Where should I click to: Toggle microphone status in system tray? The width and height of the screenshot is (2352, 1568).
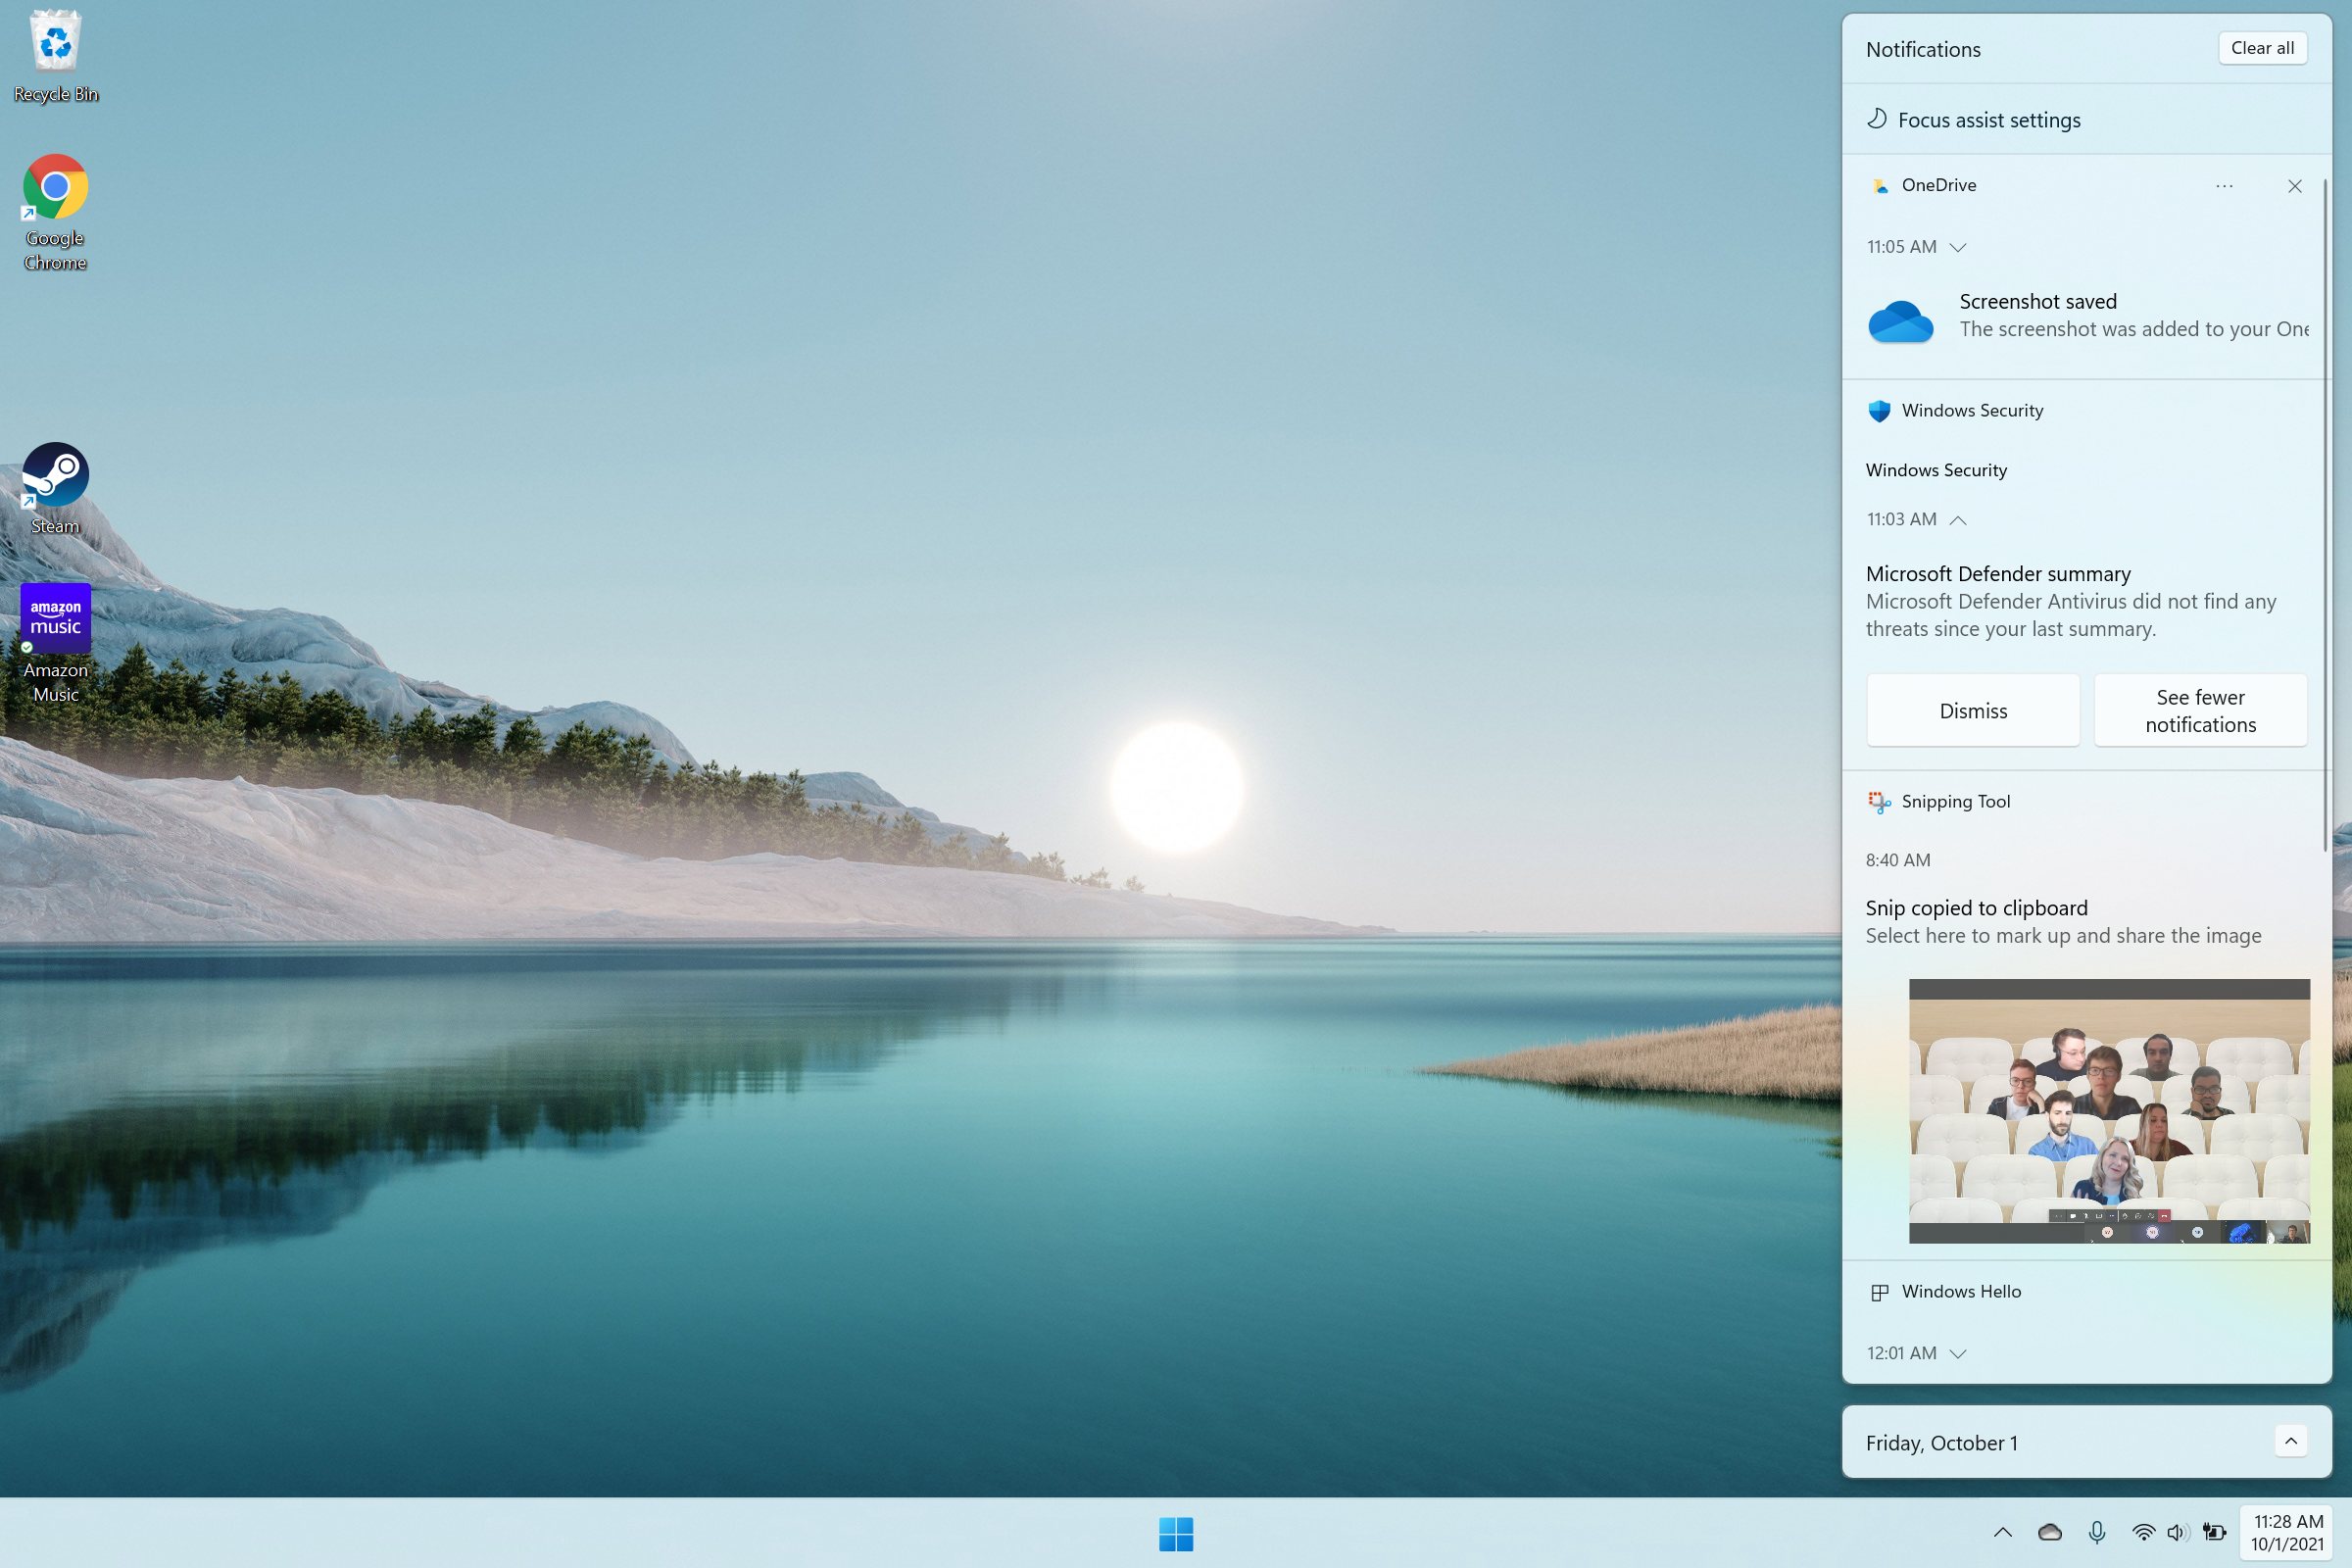2095,1533
